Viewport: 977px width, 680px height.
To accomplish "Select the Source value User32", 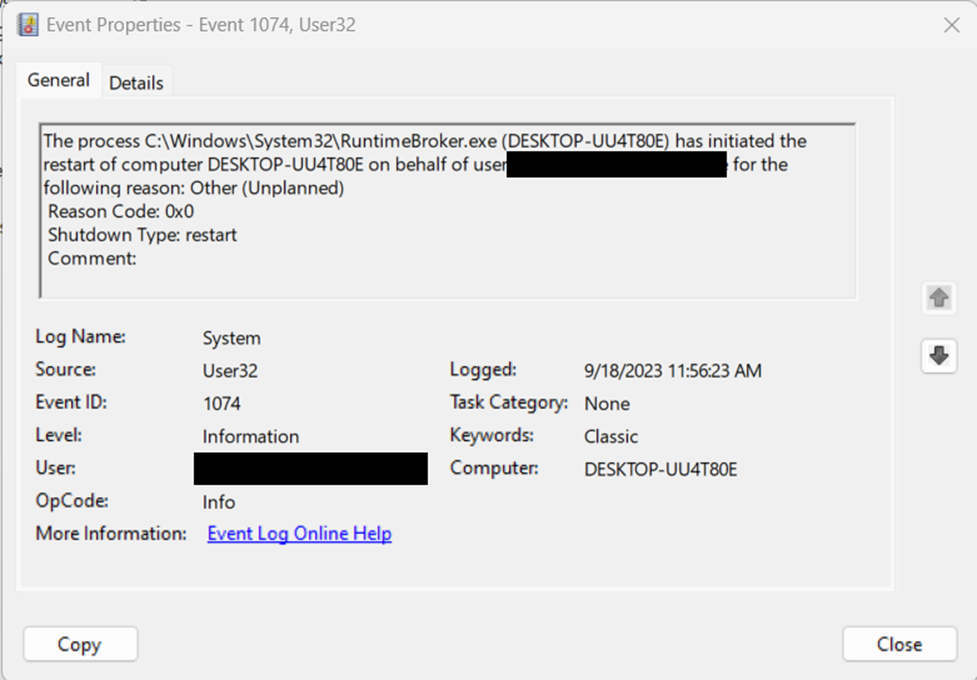I will coord(230,371).
